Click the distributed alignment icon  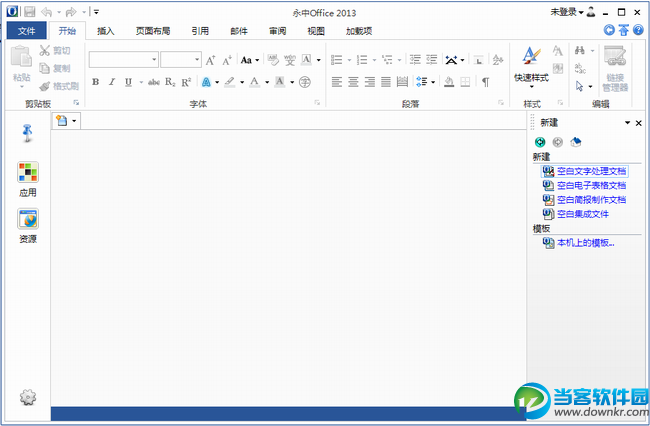402,82
